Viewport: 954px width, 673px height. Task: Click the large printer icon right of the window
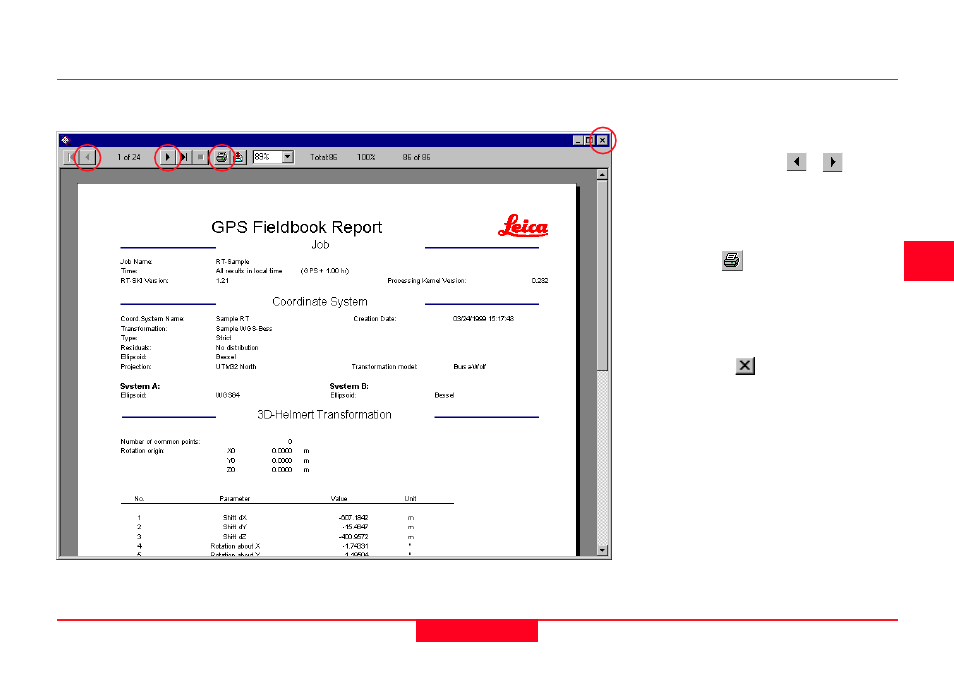point(732,260)
